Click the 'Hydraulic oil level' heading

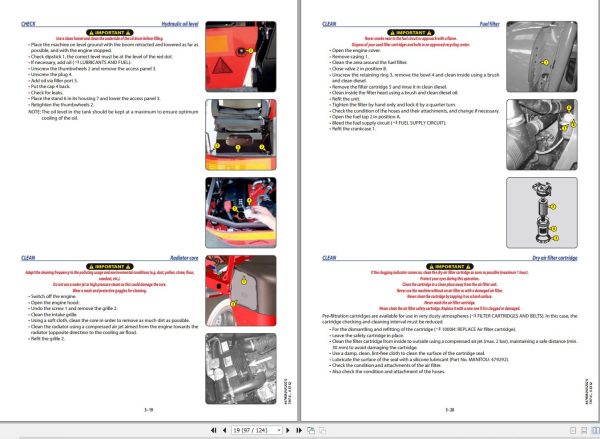point(180,24)
